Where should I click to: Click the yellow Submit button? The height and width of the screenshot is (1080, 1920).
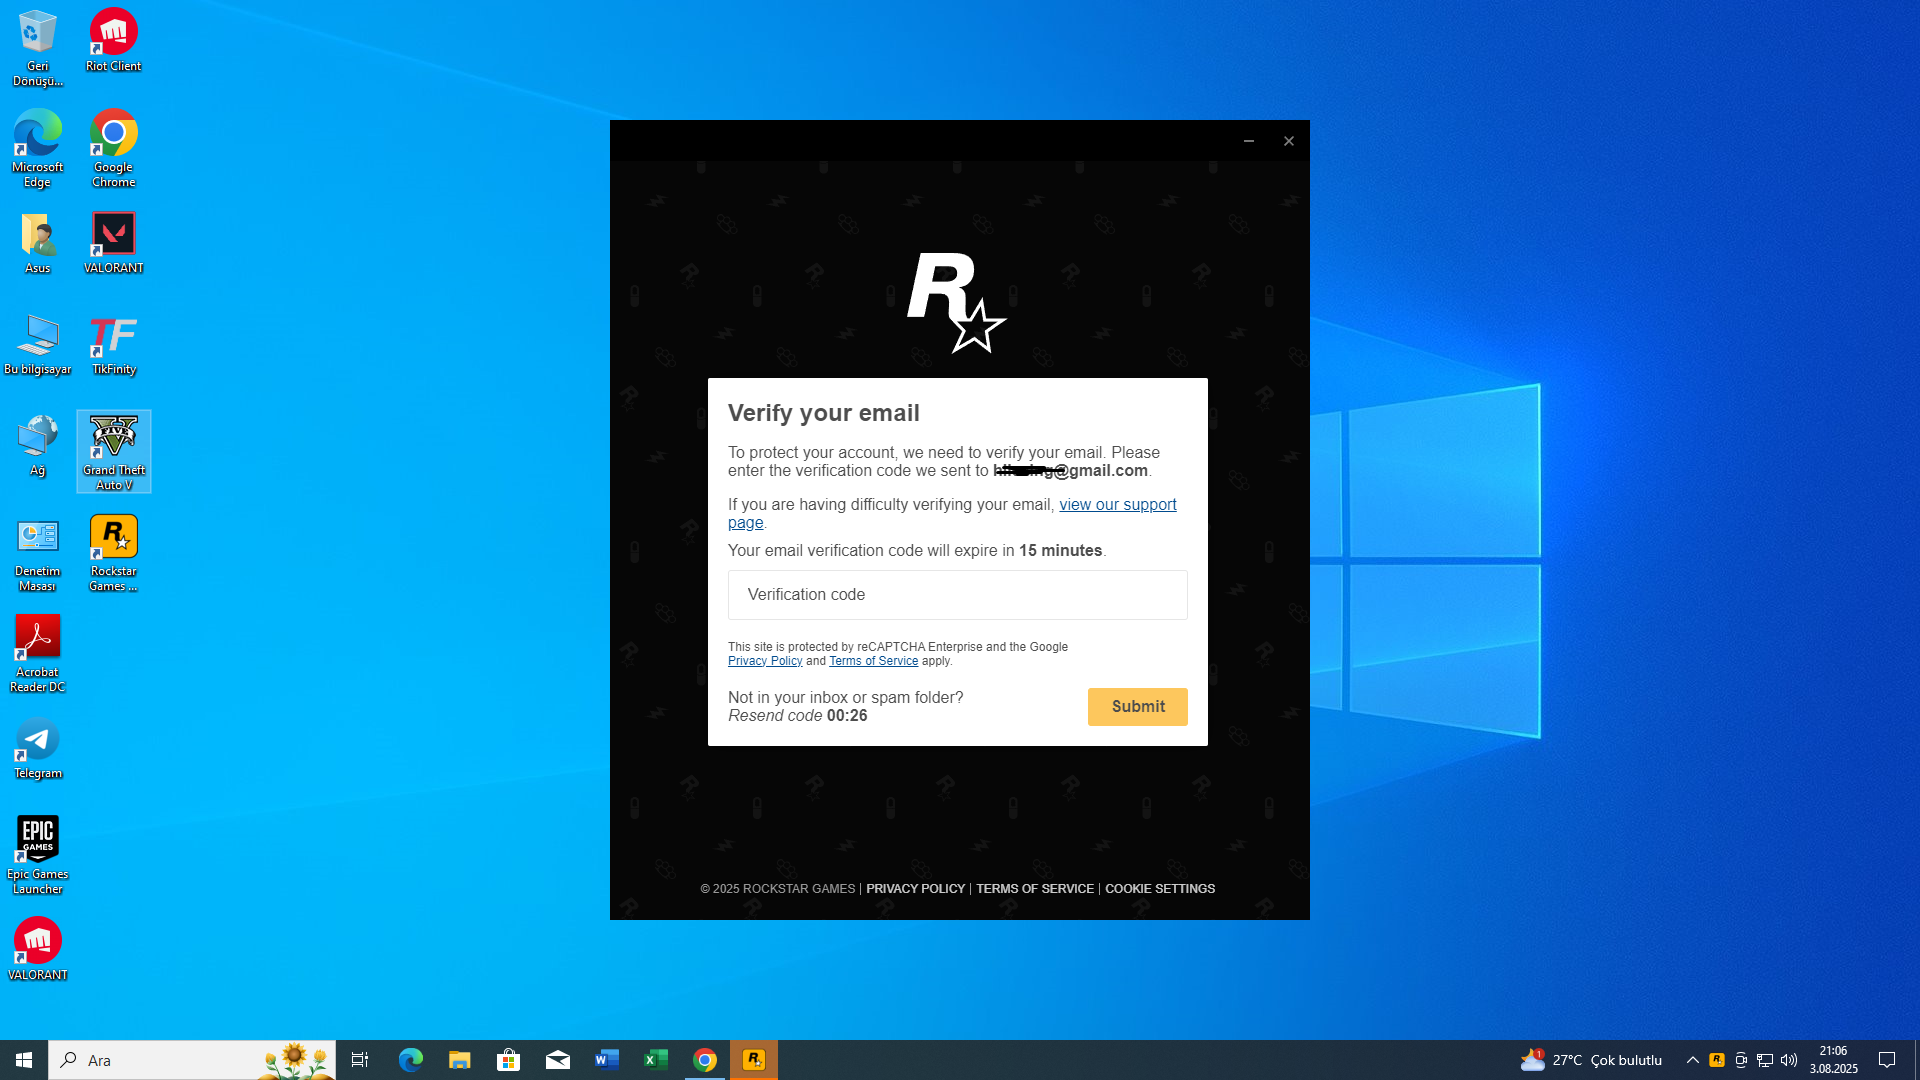[1138, 707]
